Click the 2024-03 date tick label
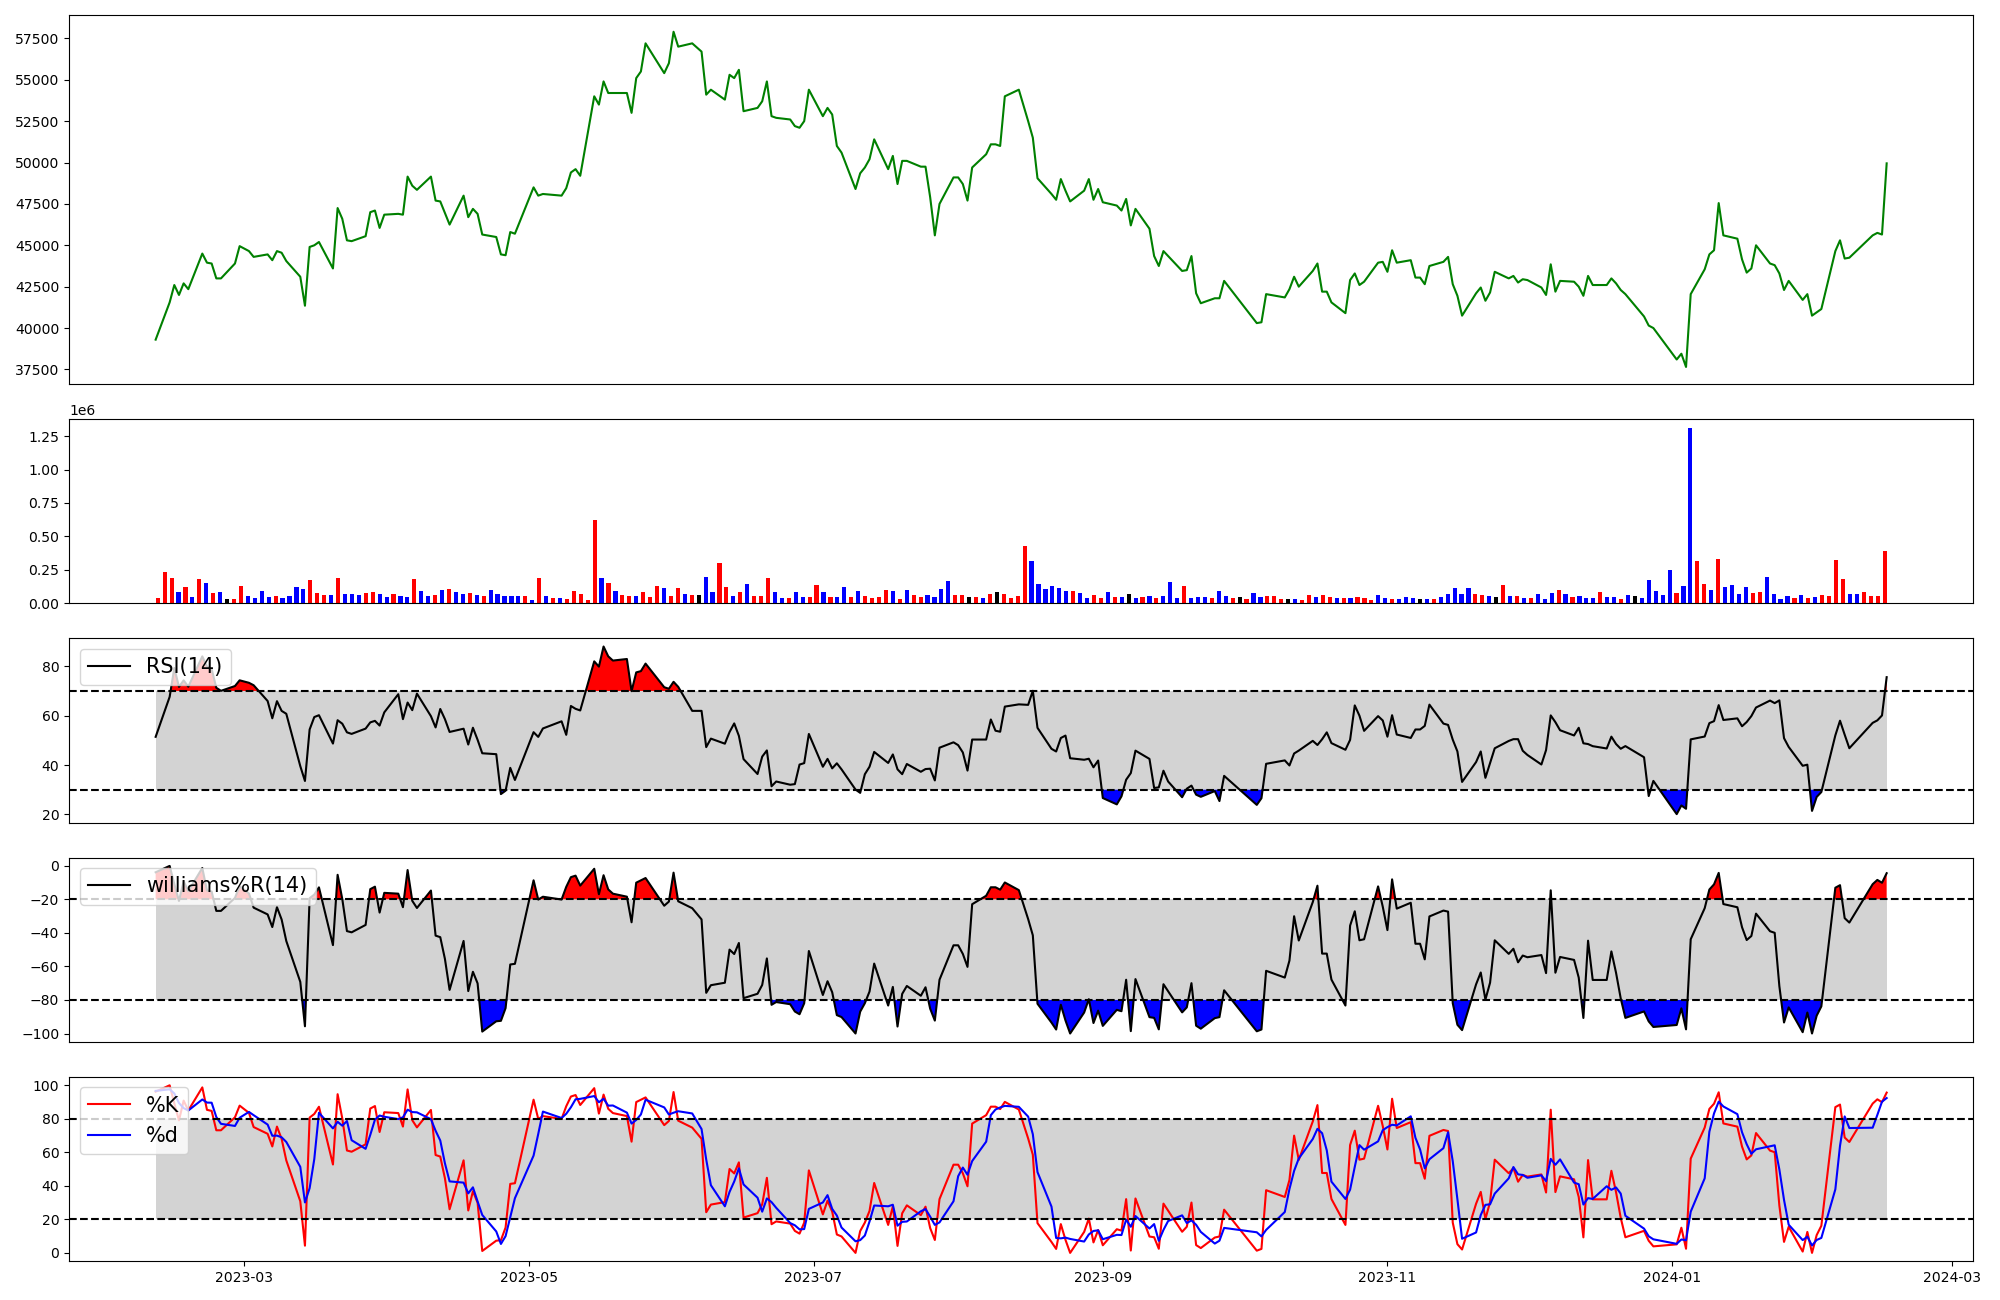This screenshot has width=2000, height=1300. click(1952, 1277)
